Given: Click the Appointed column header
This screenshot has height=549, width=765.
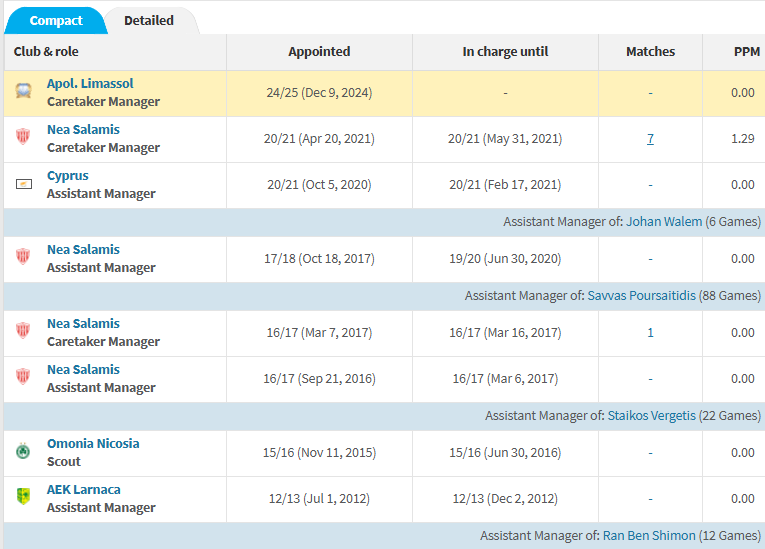Looking at the screenshot, I should tap(319, 52).
